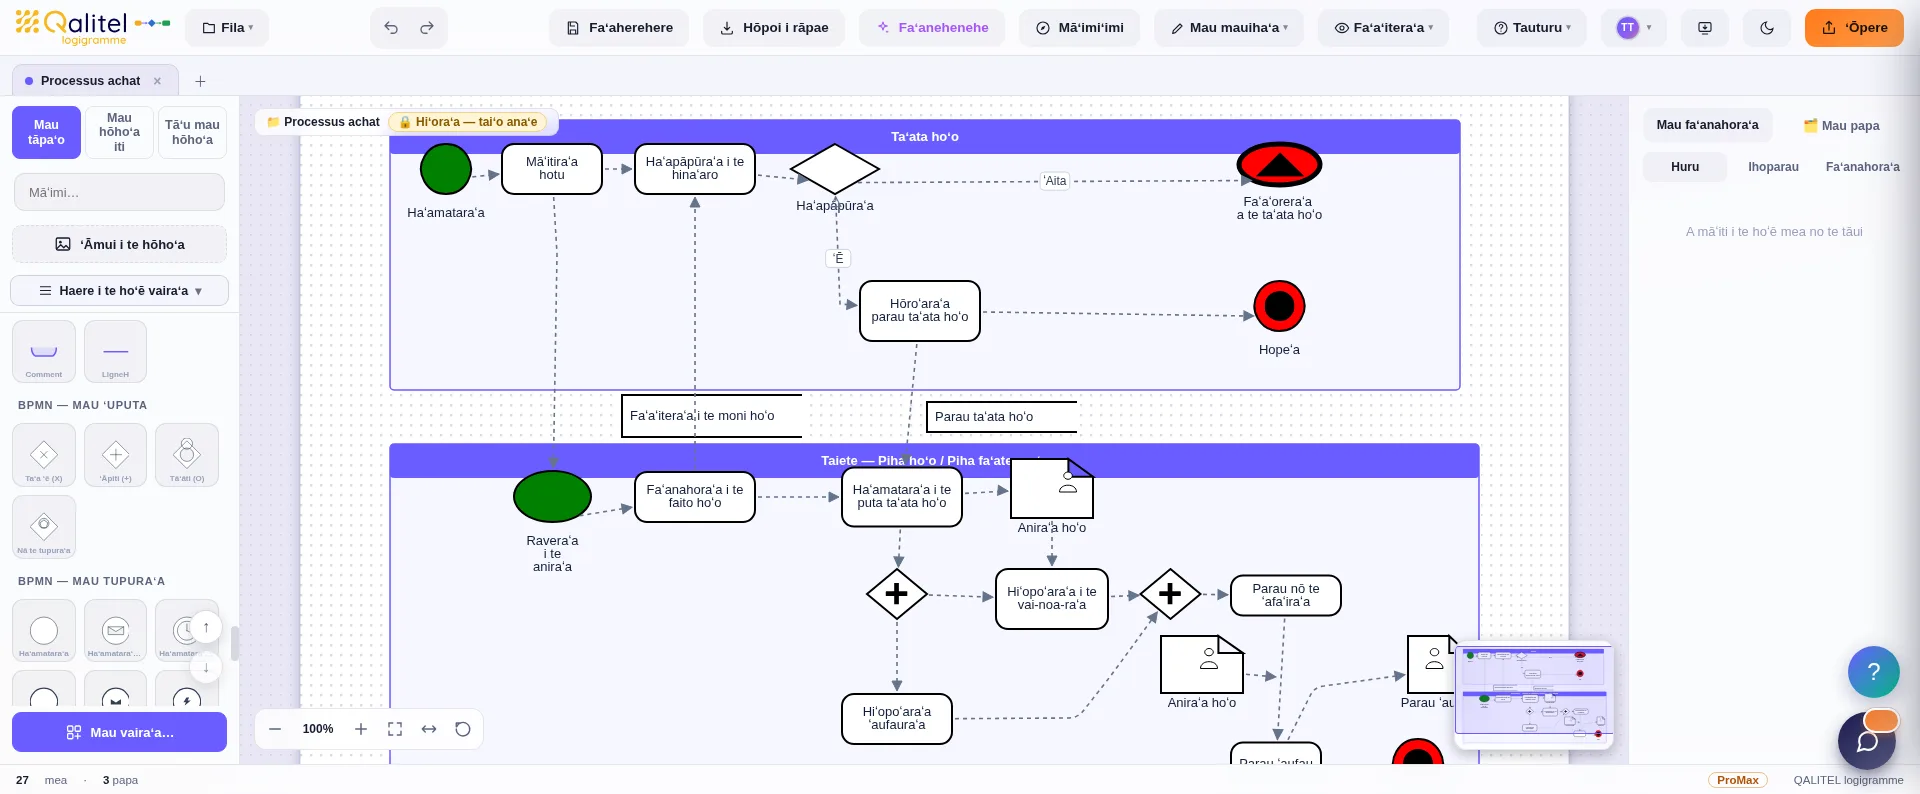Click the ProMax badge
This screenshot has height=794, width=1920.
coord(1738,780)
